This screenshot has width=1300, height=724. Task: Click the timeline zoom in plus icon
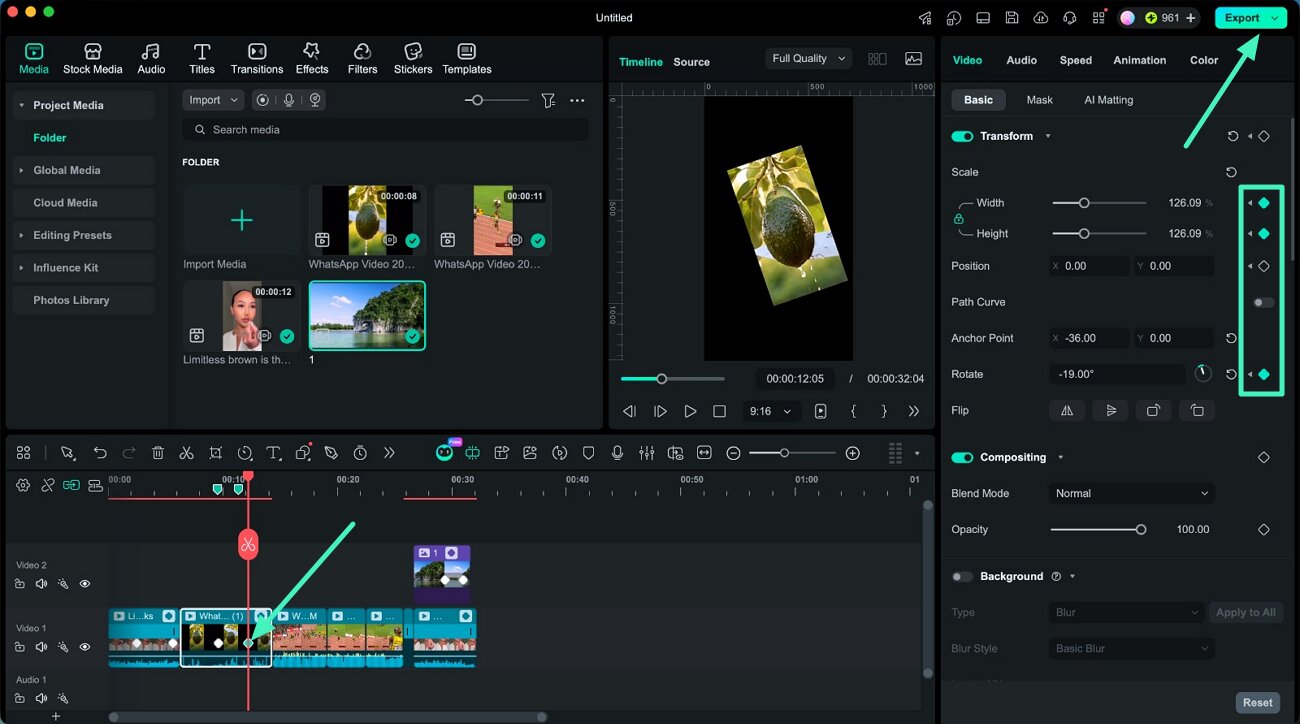coord(852,453)
